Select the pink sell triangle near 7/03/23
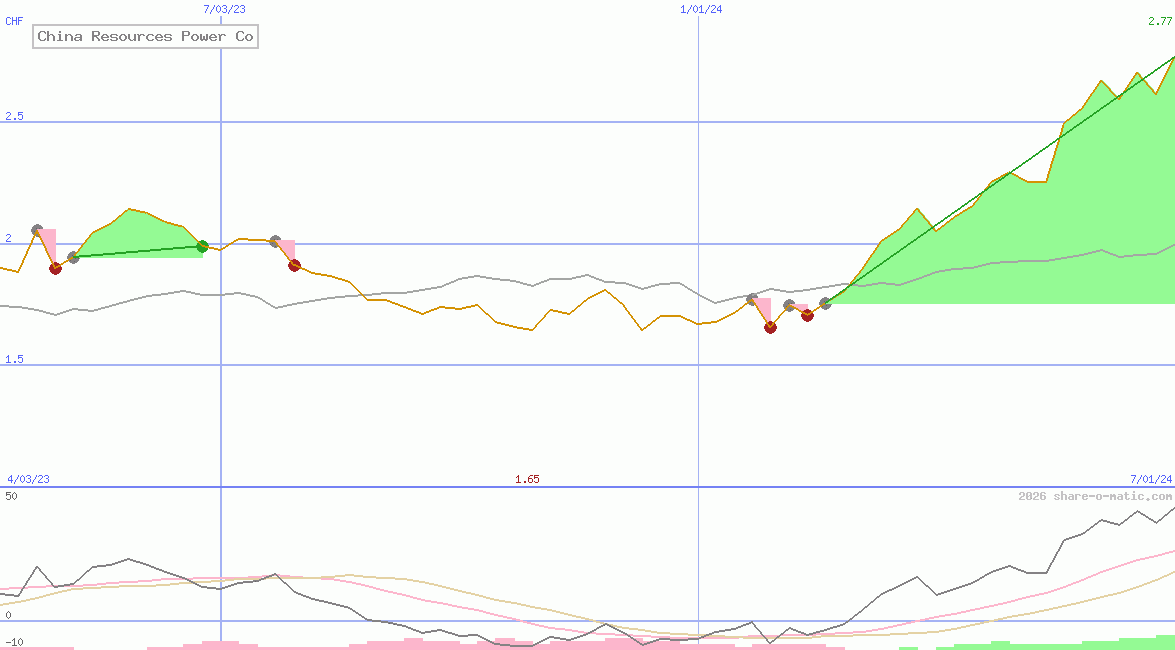1175x650 pixels. coord(286,247)
